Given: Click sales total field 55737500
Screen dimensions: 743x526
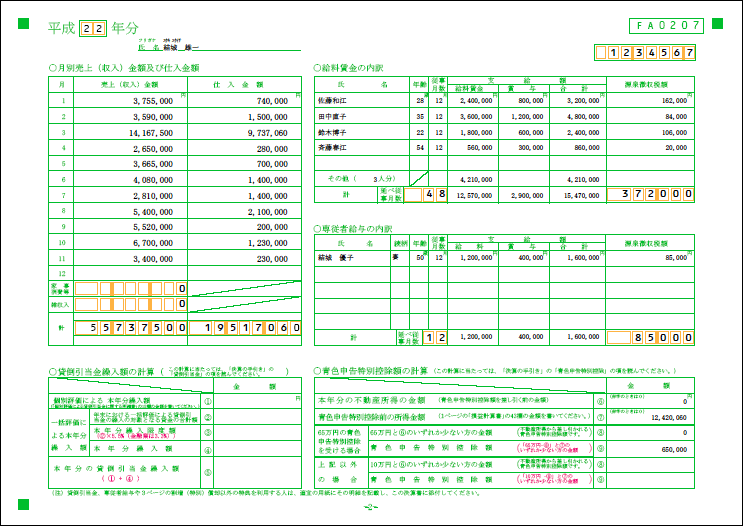Looking at the screenshot, I should coord(131,327).
